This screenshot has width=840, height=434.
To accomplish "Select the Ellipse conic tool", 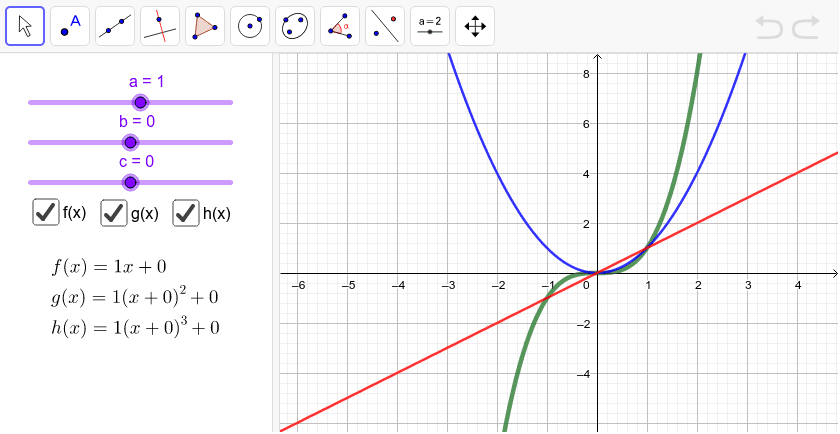I will coord(295,26).
